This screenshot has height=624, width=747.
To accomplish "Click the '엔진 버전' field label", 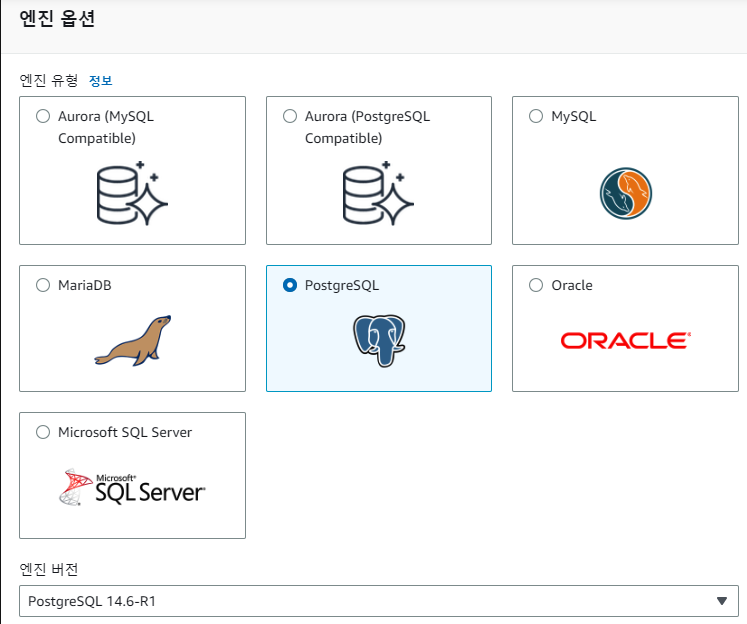I will [49, 569].
